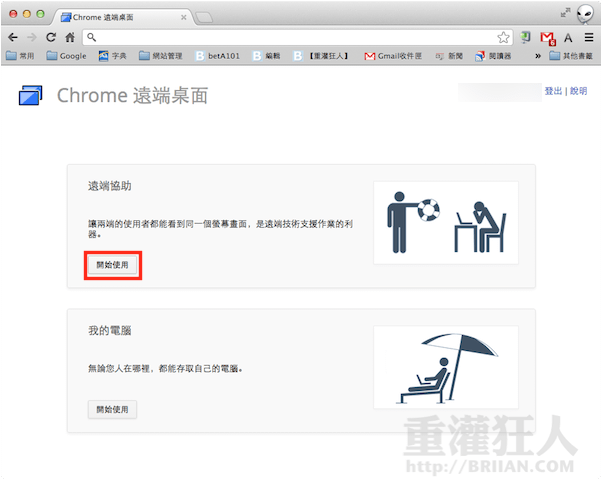Click 開始使用 under 我的電腦
This screenshot has height=480, width=602.
tap(111, 409)
